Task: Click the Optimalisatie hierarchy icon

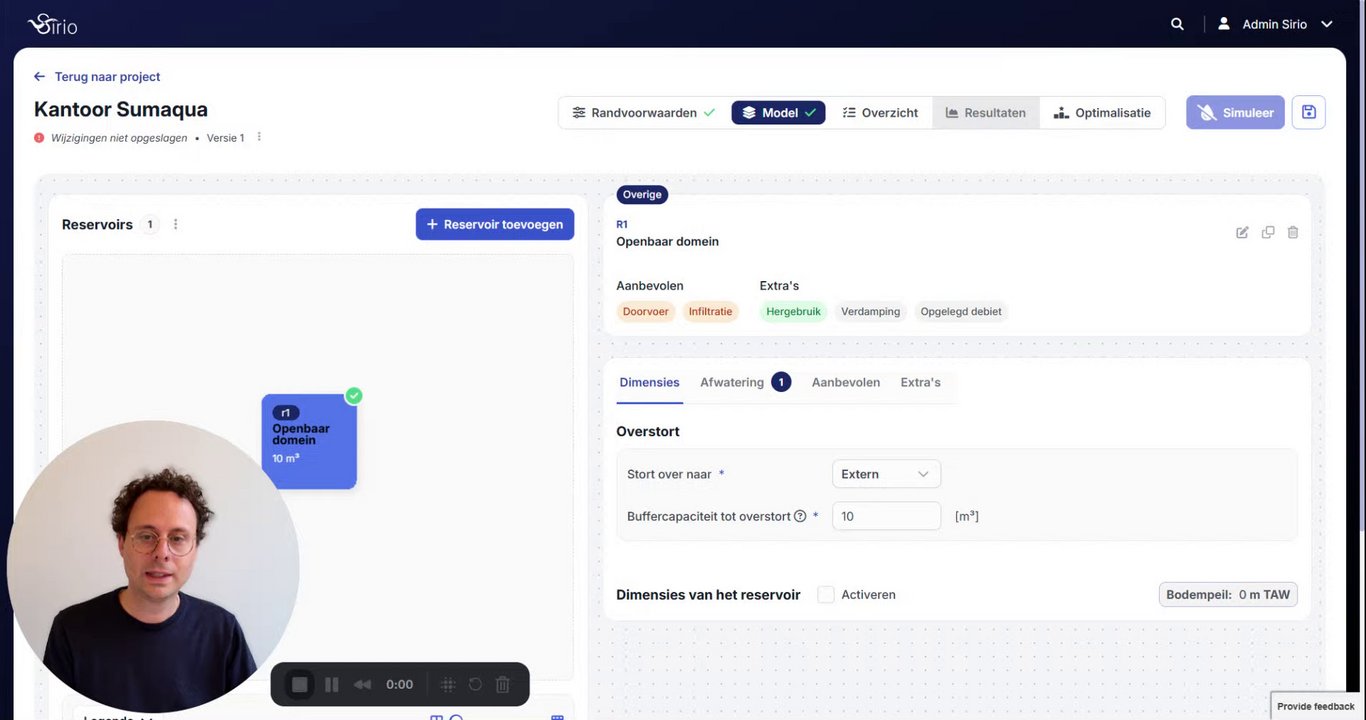Action: [1062, 113]
